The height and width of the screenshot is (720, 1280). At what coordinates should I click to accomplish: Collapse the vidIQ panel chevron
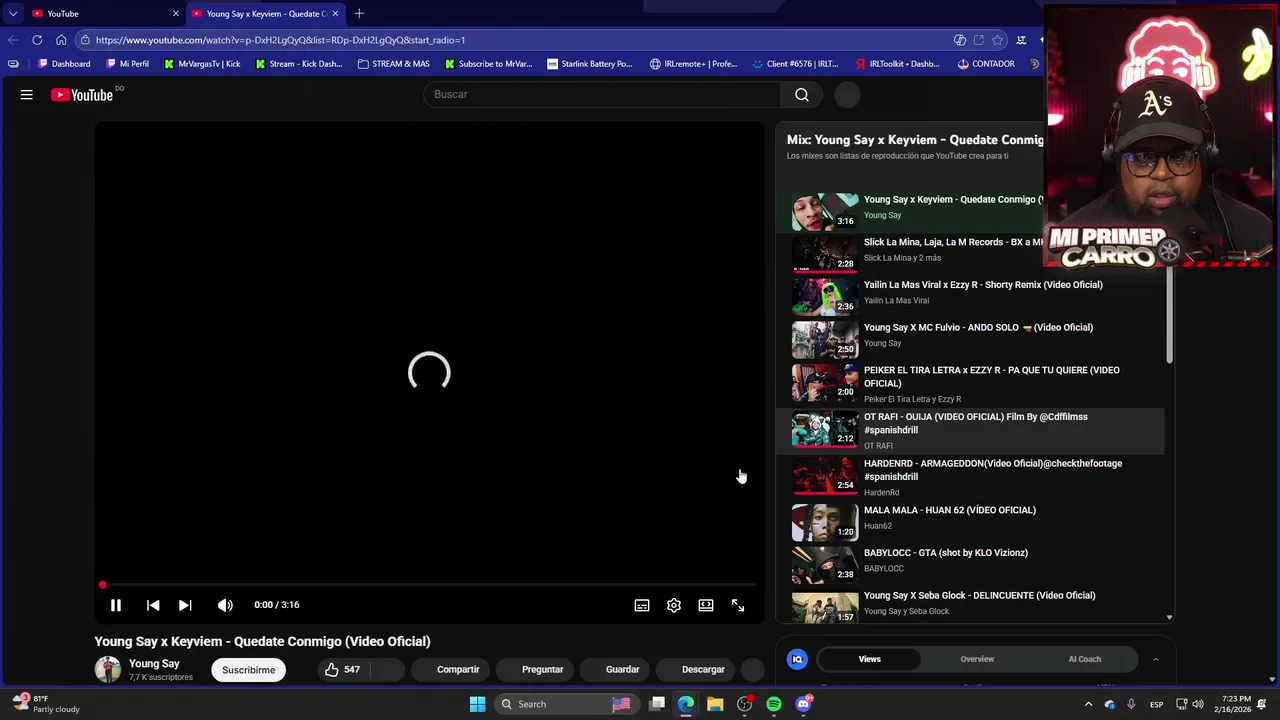[1155, 659]
